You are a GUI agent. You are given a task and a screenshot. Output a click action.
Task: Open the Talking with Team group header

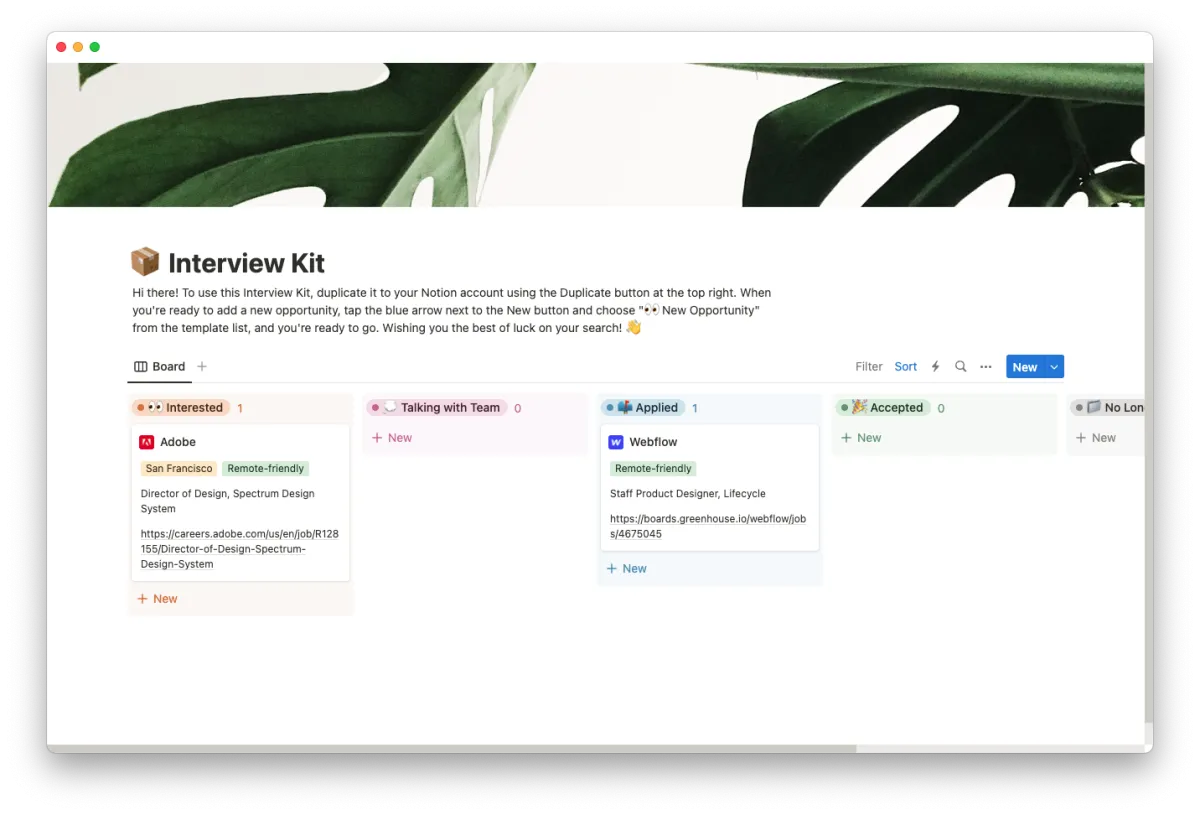click(x=437, y=408)
